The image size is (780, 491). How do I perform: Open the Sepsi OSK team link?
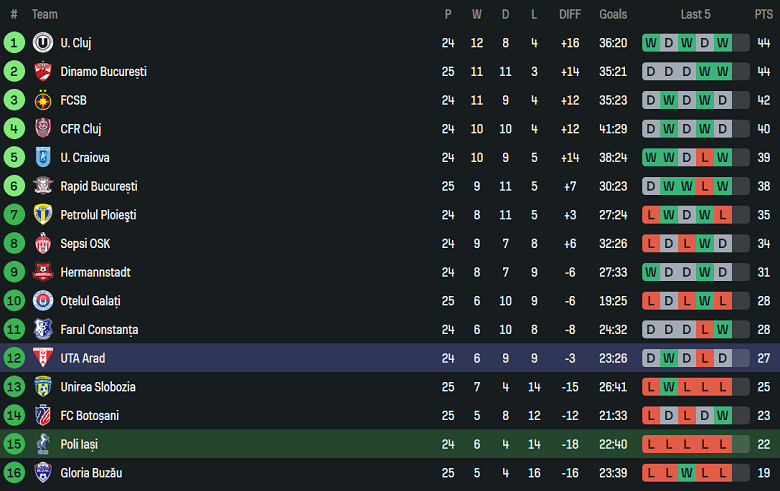pyautogui.click(x=85, y=244)
